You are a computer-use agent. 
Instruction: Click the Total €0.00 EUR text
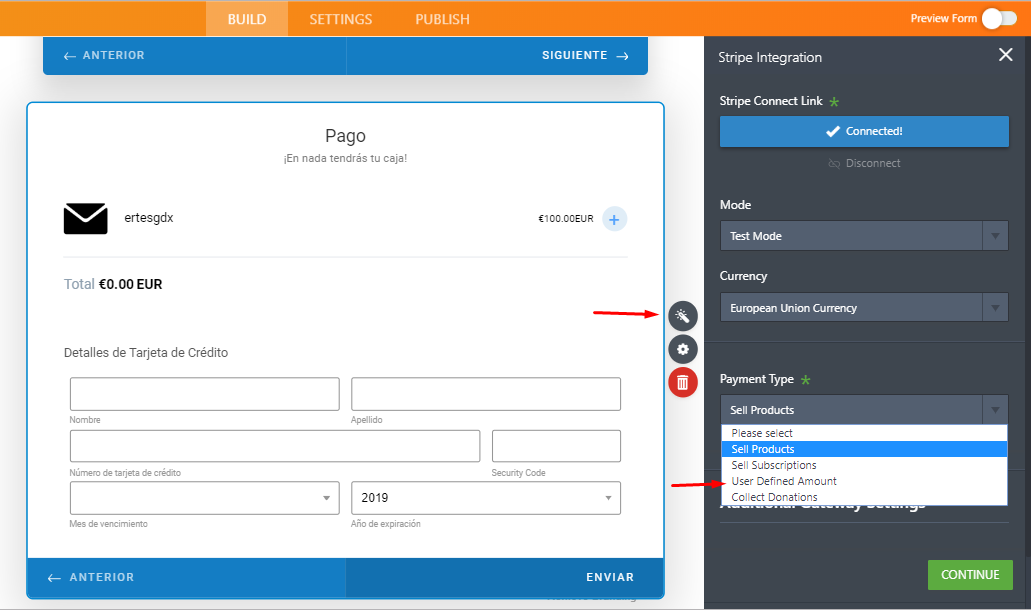pyautogui.click(x=113, y=284)
